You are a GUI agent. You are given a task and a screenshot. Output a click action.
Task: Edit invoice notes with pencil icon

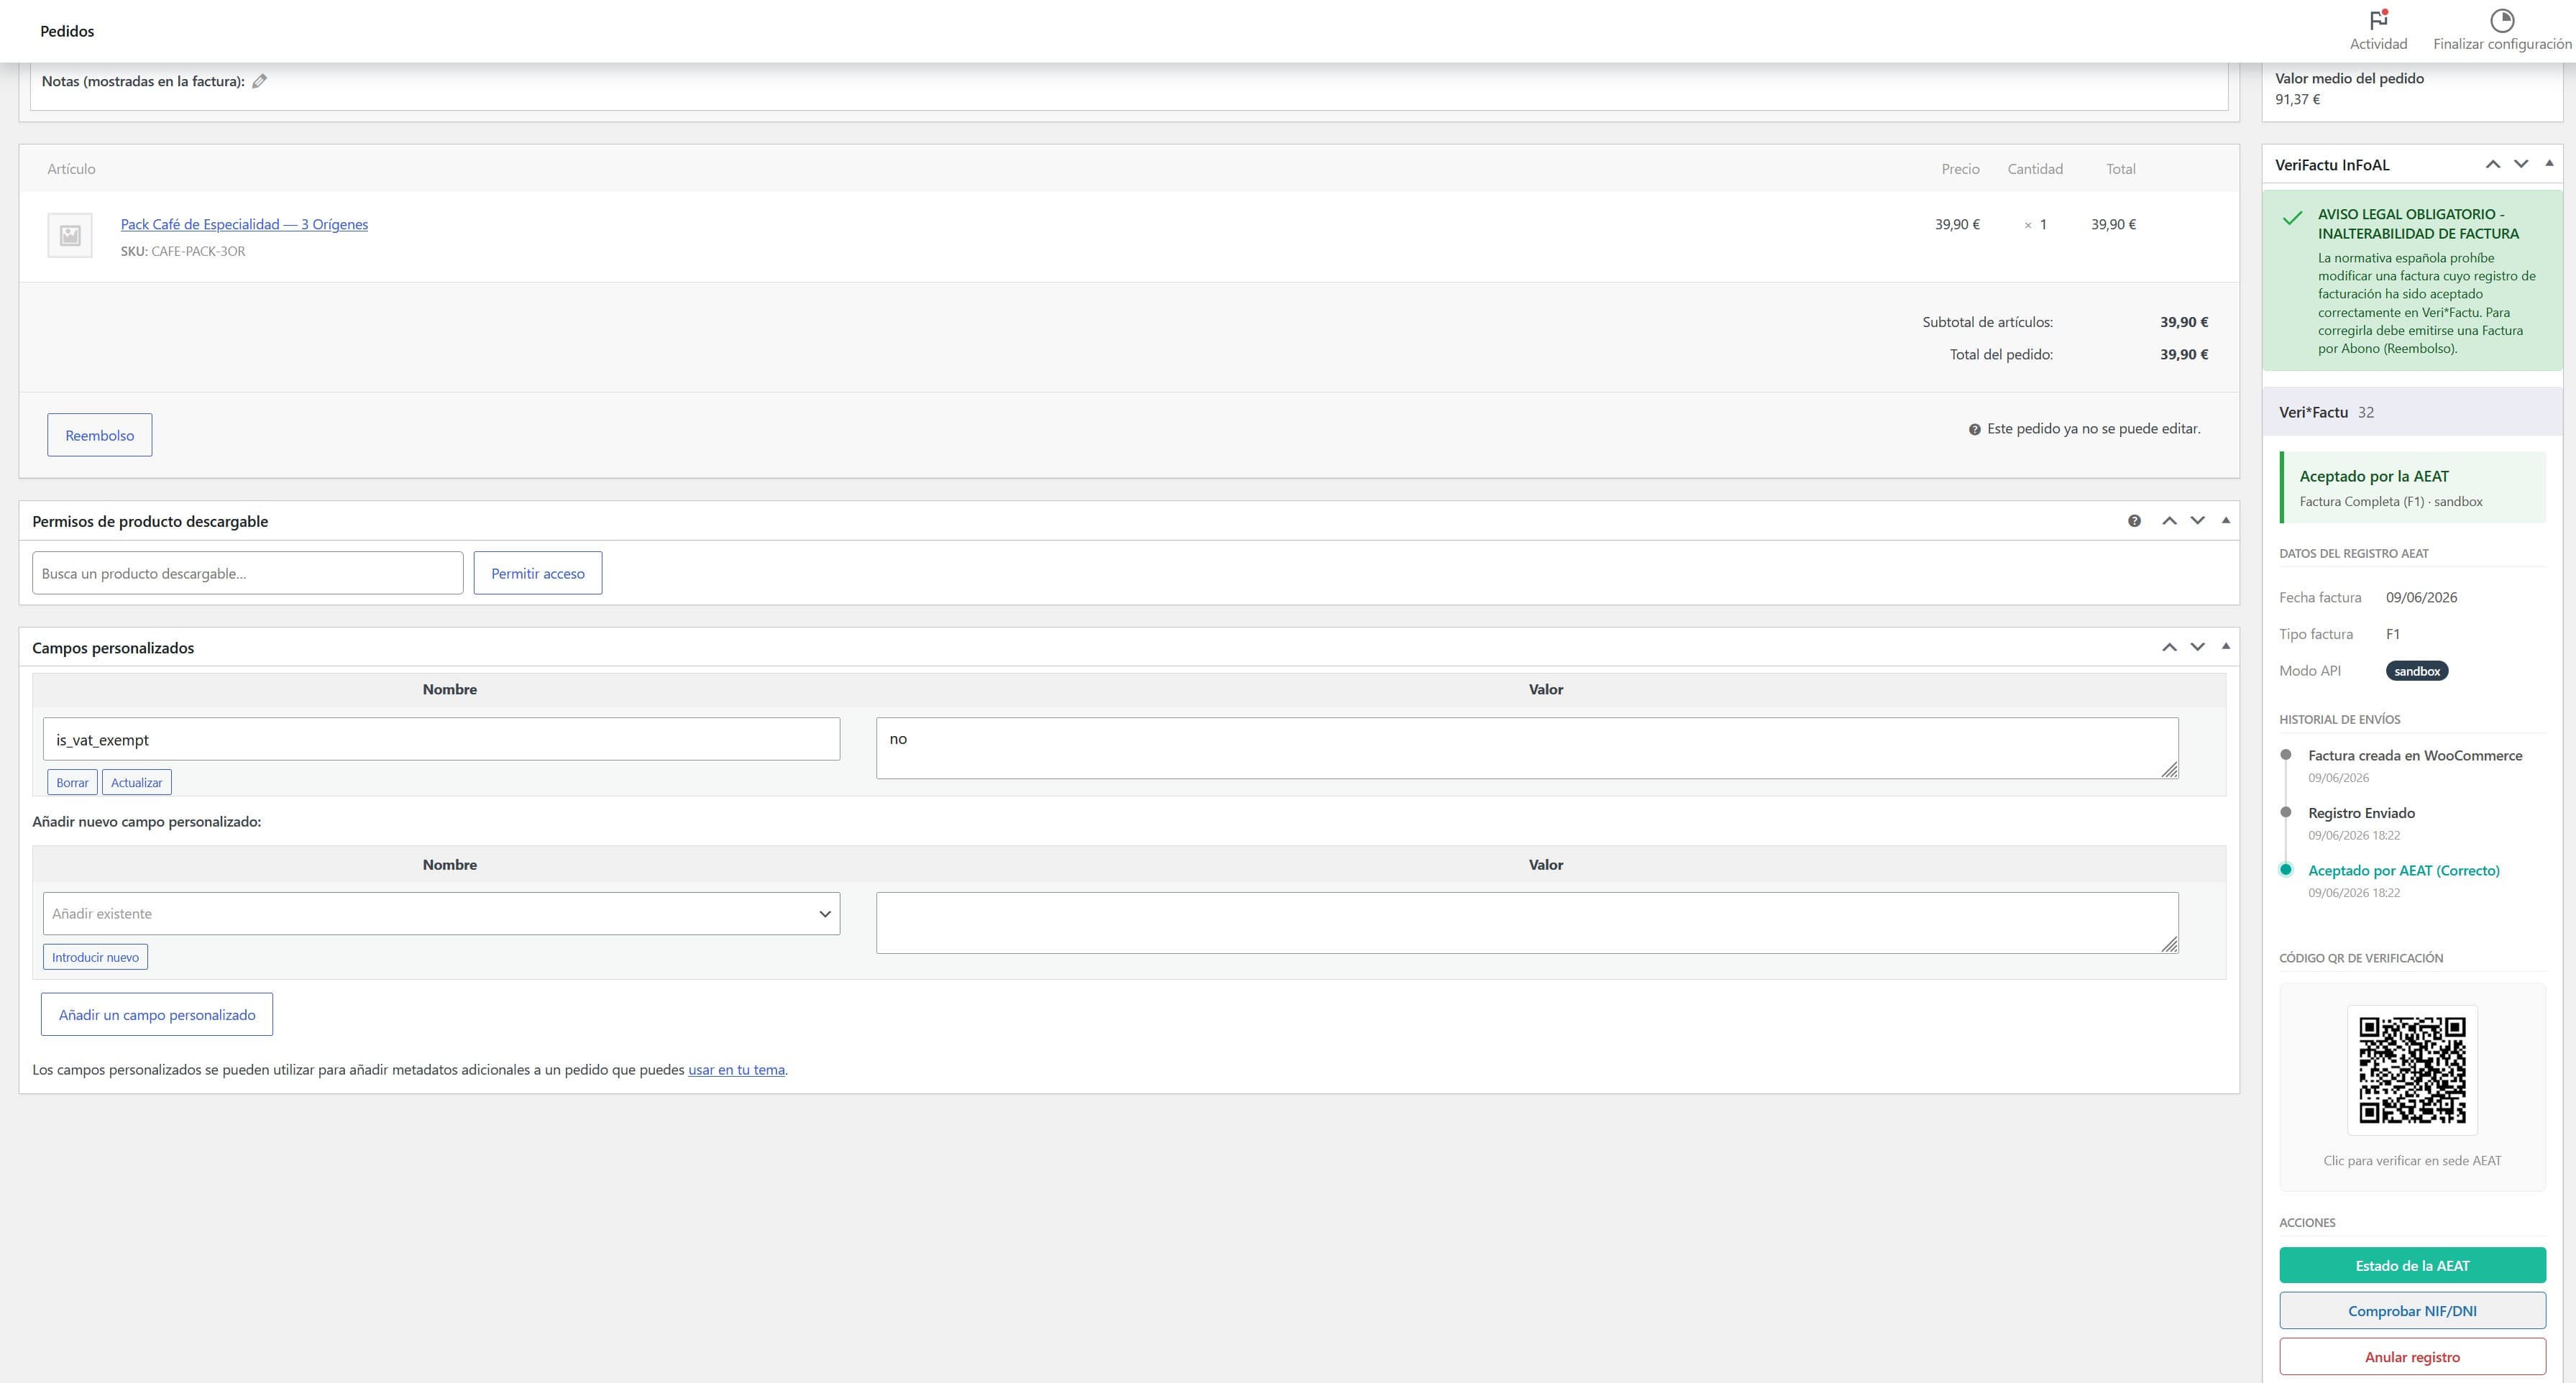(x=259, y=81)
